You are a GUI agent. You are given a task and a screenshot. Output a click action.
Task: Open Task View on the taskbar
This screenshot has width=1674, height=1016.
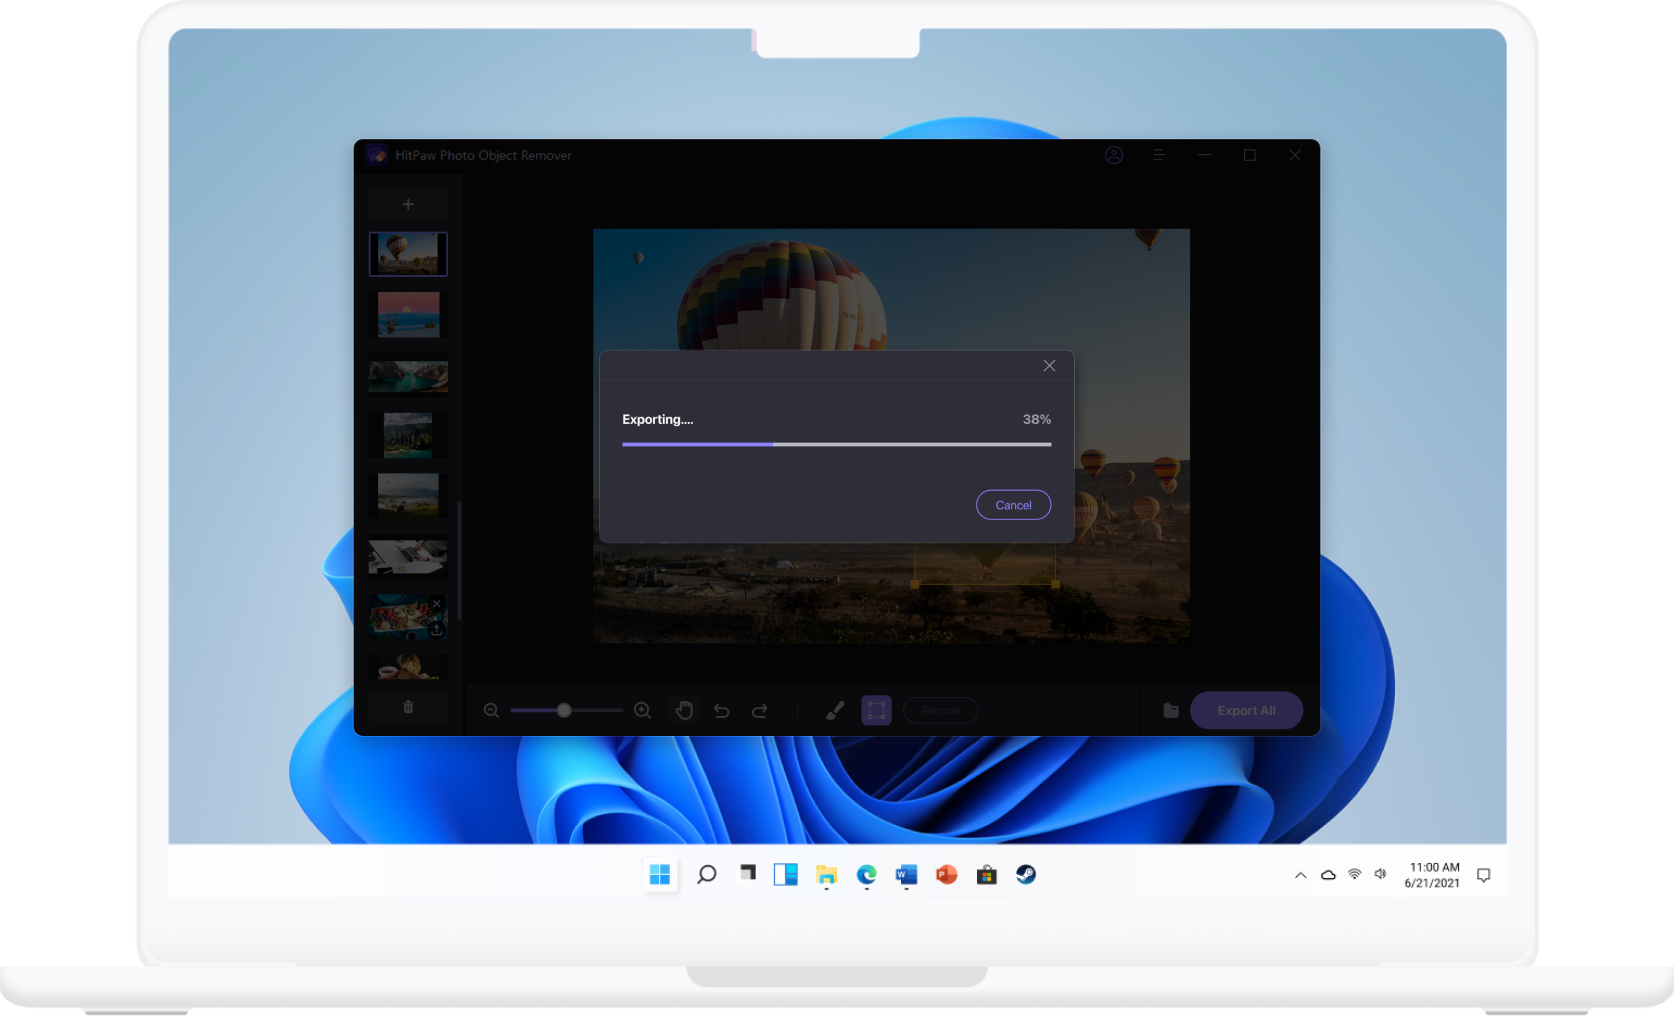747,875
